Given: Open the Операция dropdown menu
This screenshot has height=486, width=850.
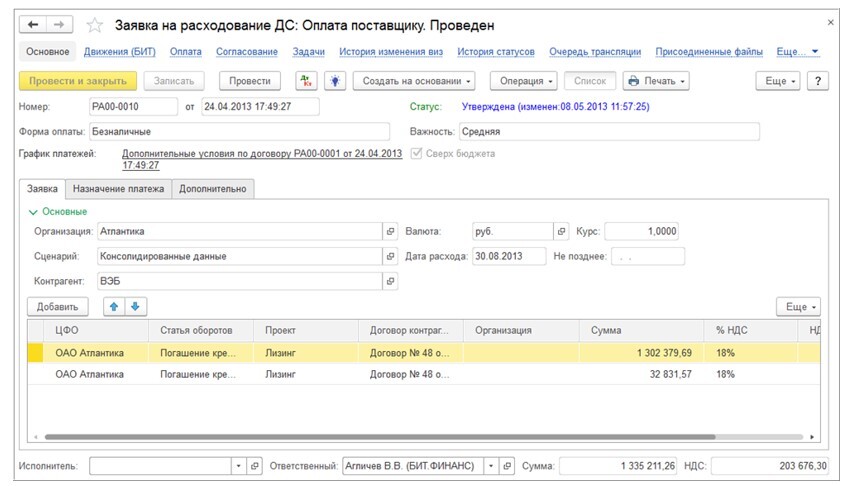Looking at the screenshot, I should tap(524, 81).
